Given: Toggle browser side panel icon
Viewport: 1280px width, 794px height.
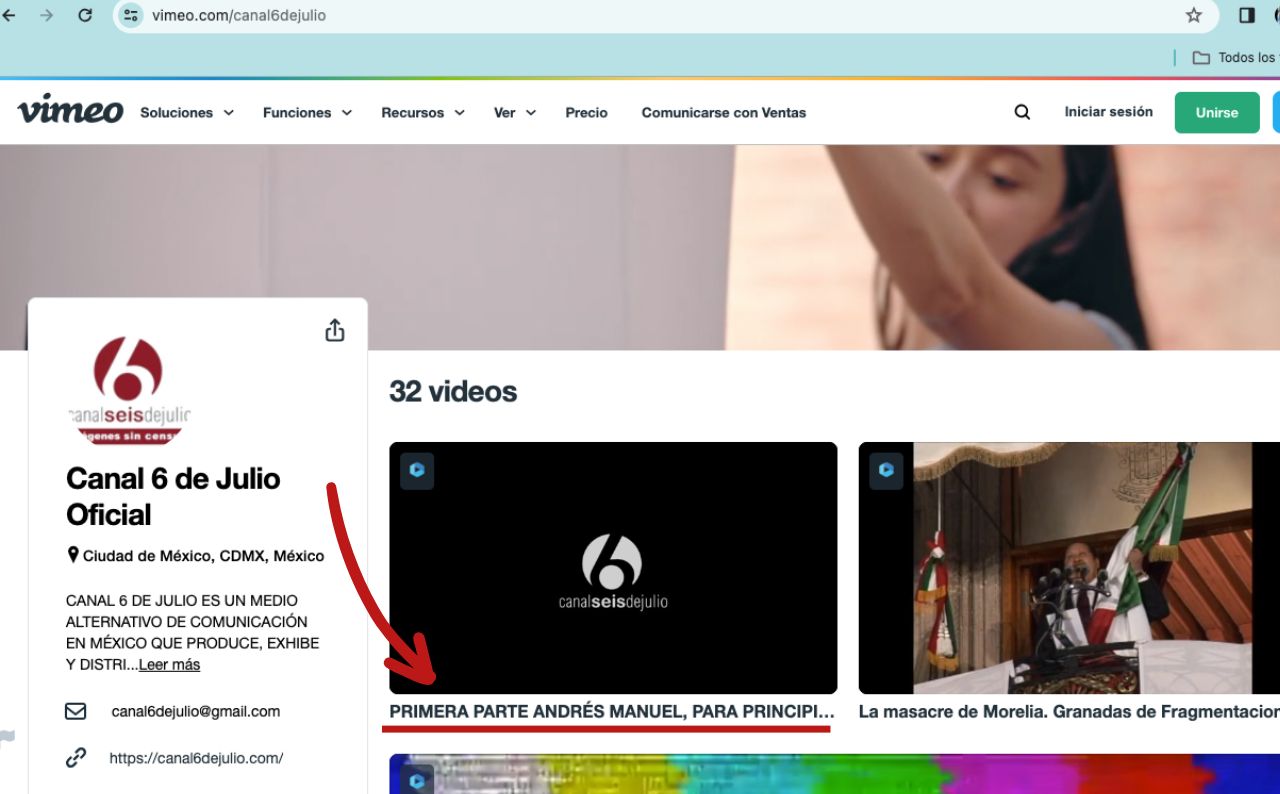Looking at the screenshot, I should pos(1247,15).
